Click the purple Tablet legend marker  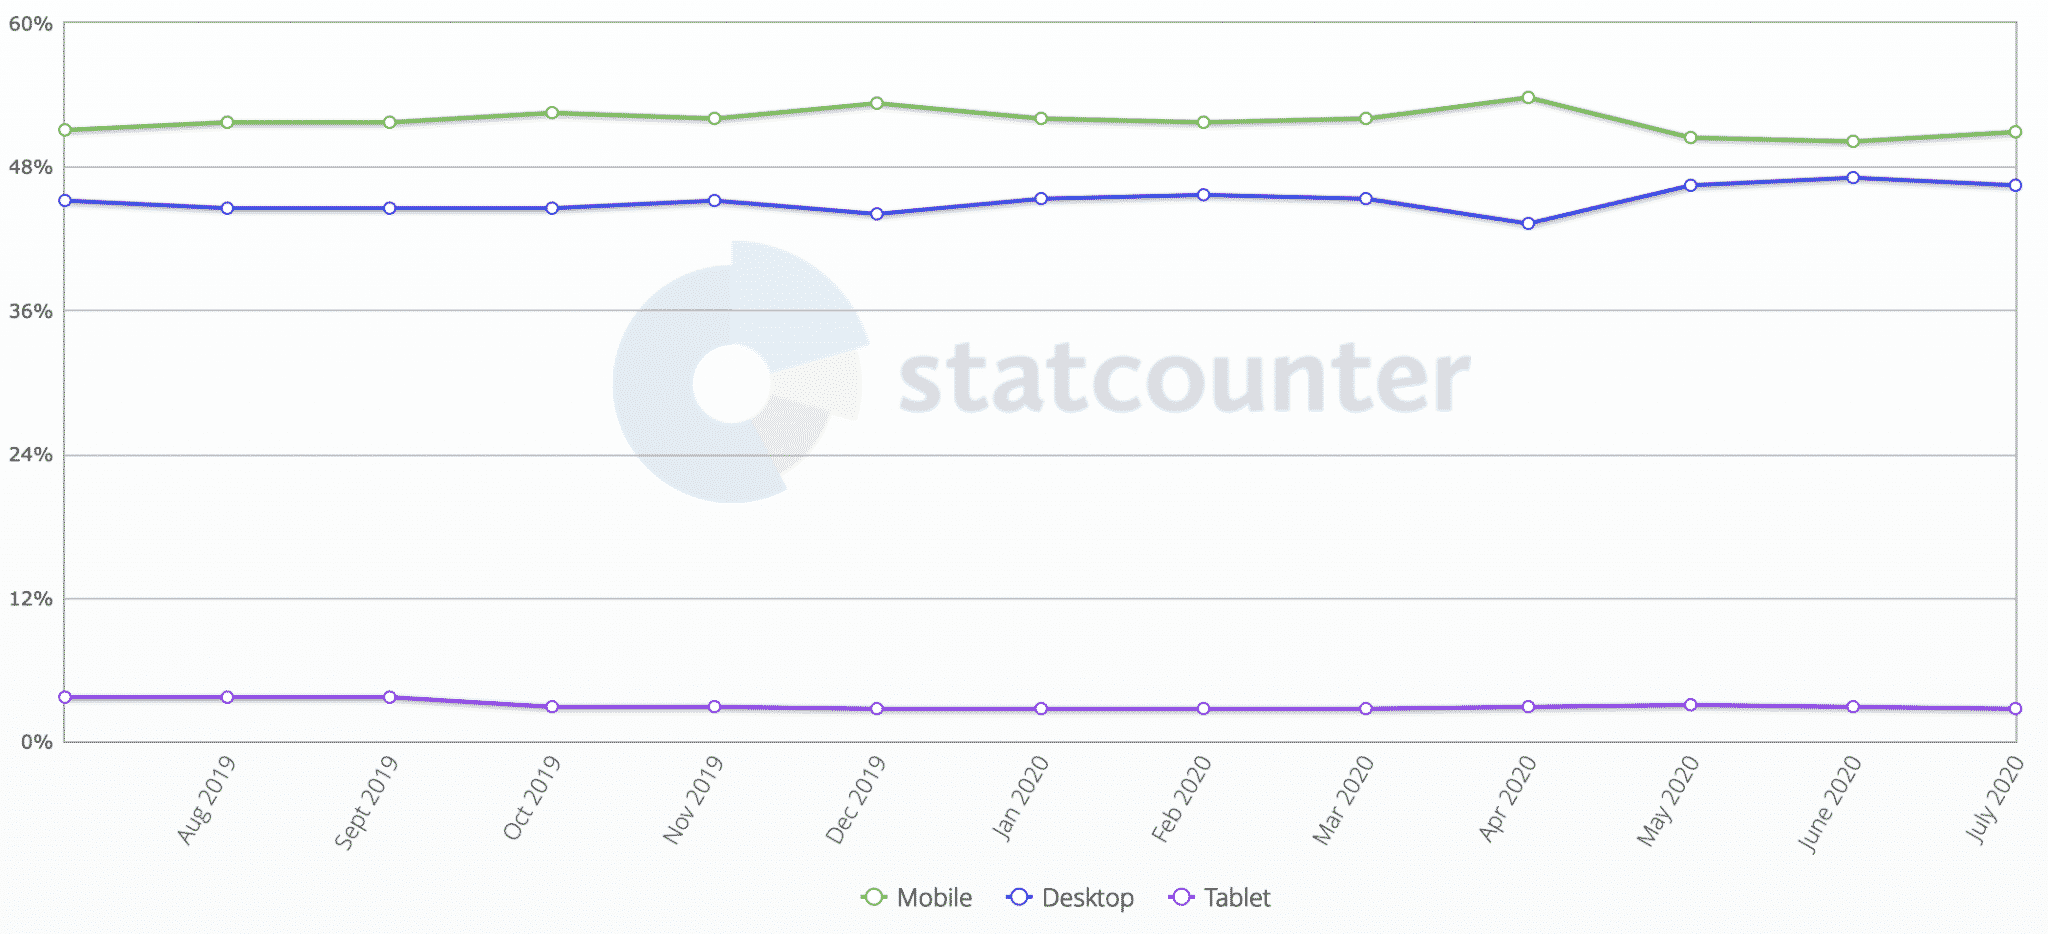point(1181,897)
